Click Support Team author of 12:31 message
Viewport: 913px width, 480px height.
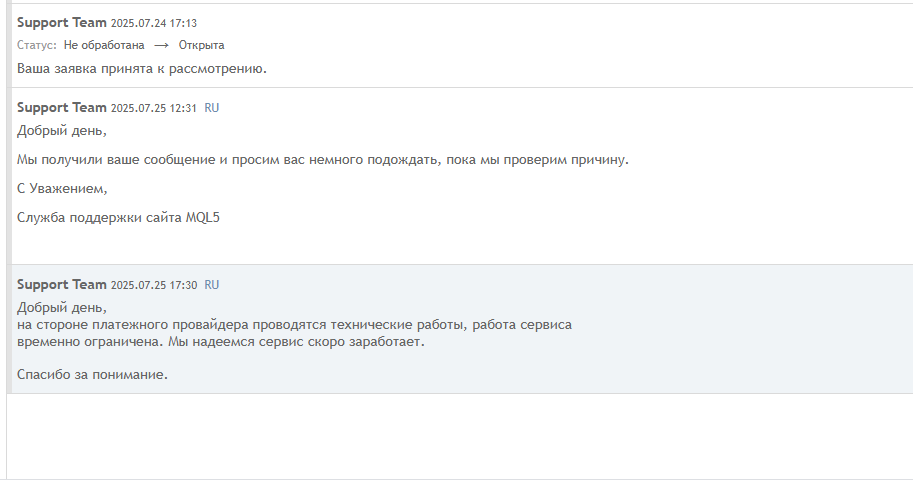62,108
